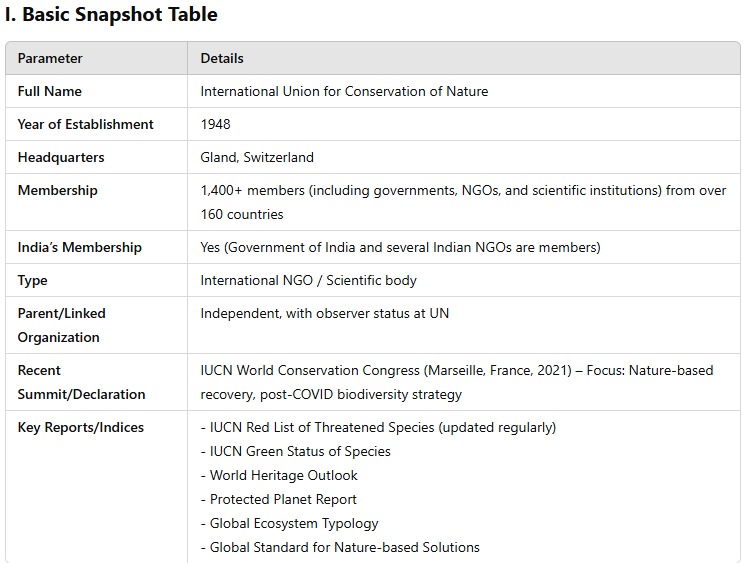Click 'International Union for Conservation of Nature' text
The width and height of the screenshot is (743, 563).
click(x=344, y=91)
